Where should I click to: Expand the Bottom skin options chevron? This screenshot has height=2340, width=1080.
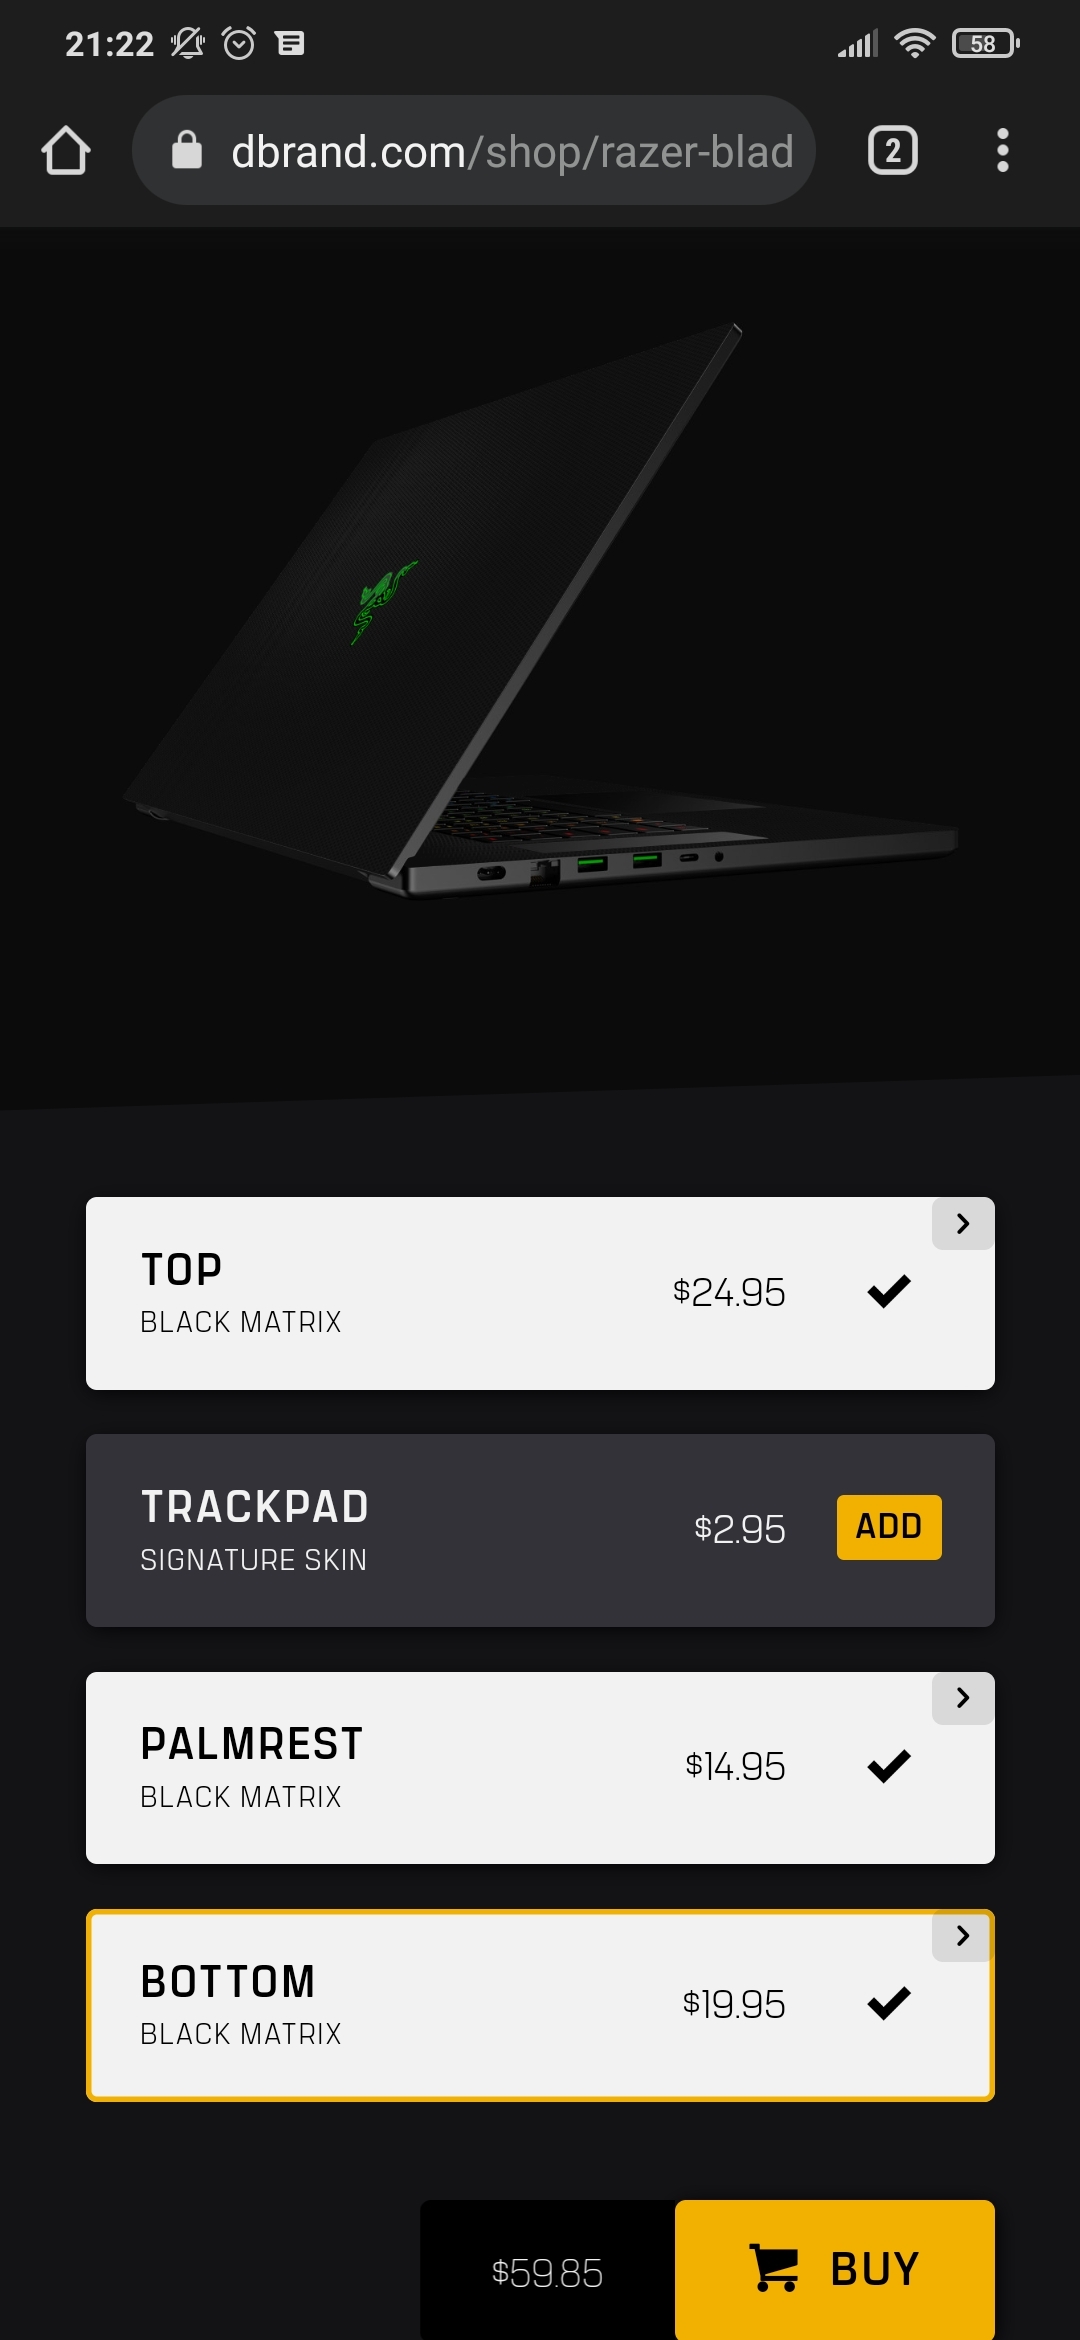[963, 1936]
